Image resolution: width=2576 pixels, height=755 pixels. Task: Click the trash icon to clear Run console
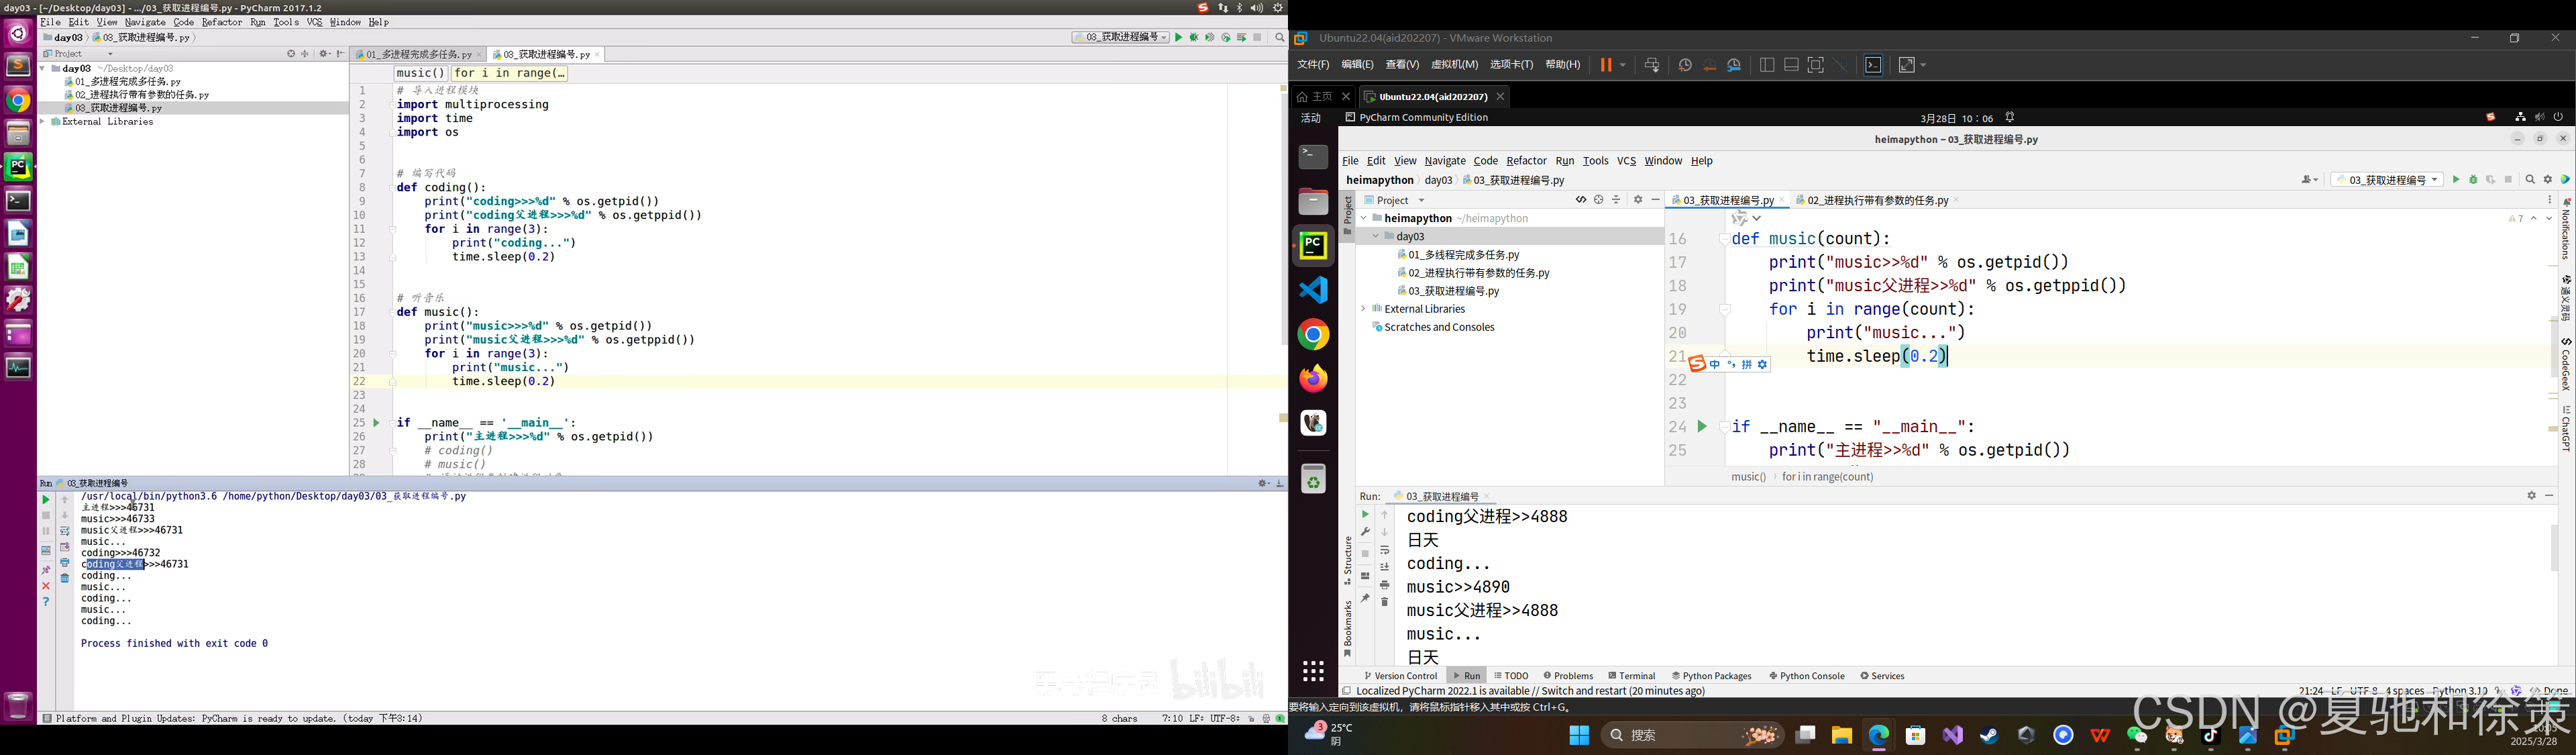coord(1384,602)
